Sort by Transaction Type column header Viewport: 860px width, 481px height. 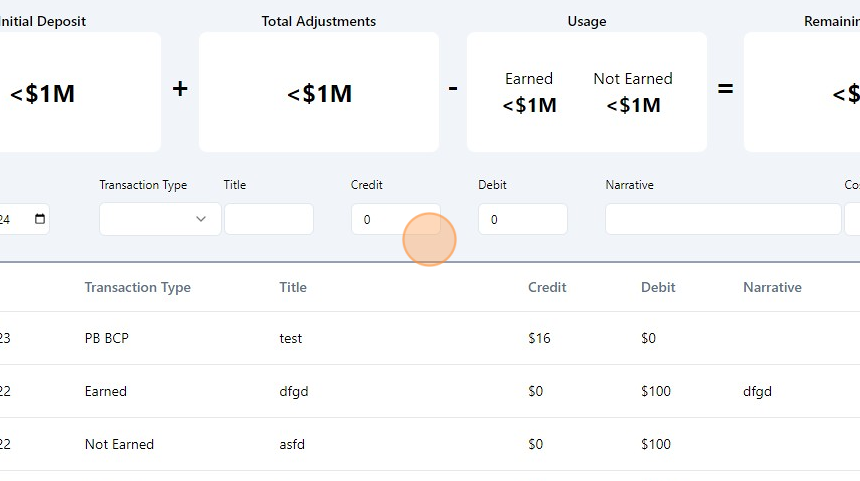pyautogui.click(x=137, y=287)
